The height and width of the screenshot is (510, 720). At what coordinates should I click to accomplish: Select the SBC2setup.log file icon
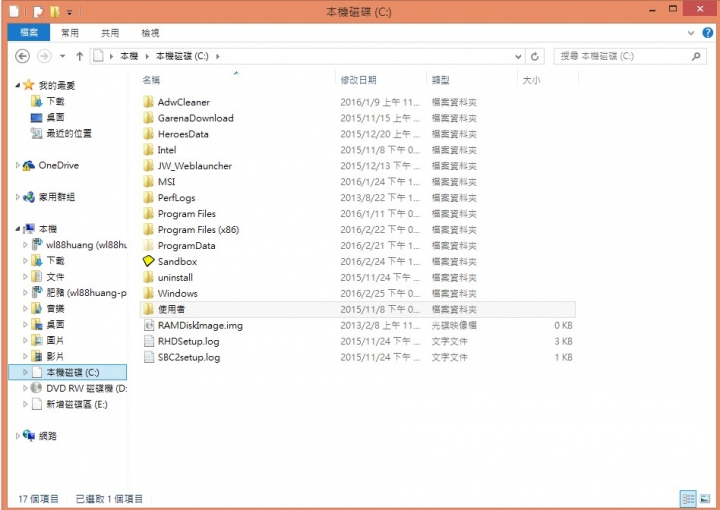(148, 357)
